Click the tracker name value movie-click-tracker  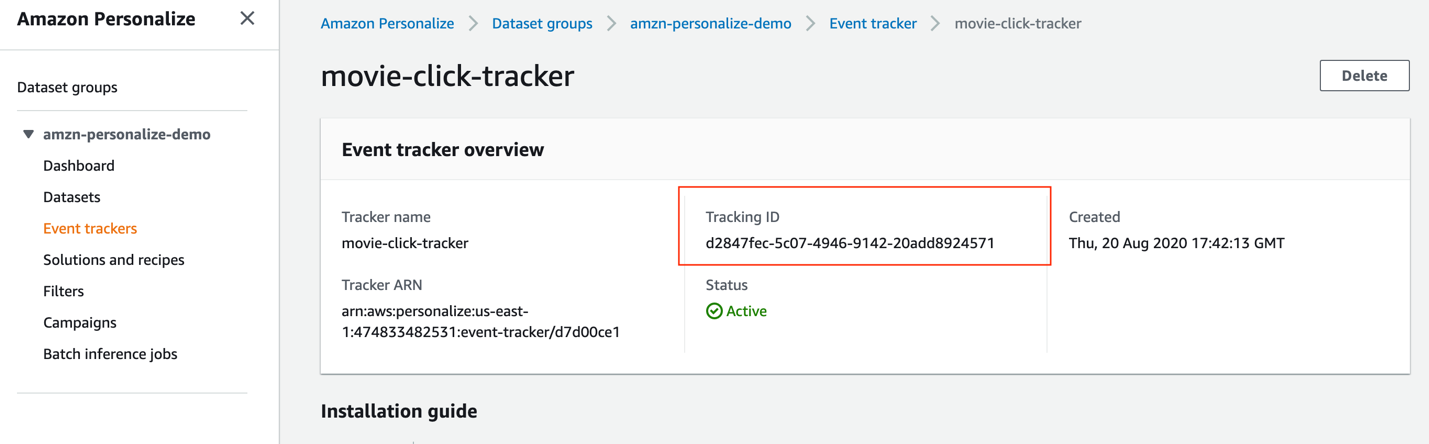coord(405,243)
